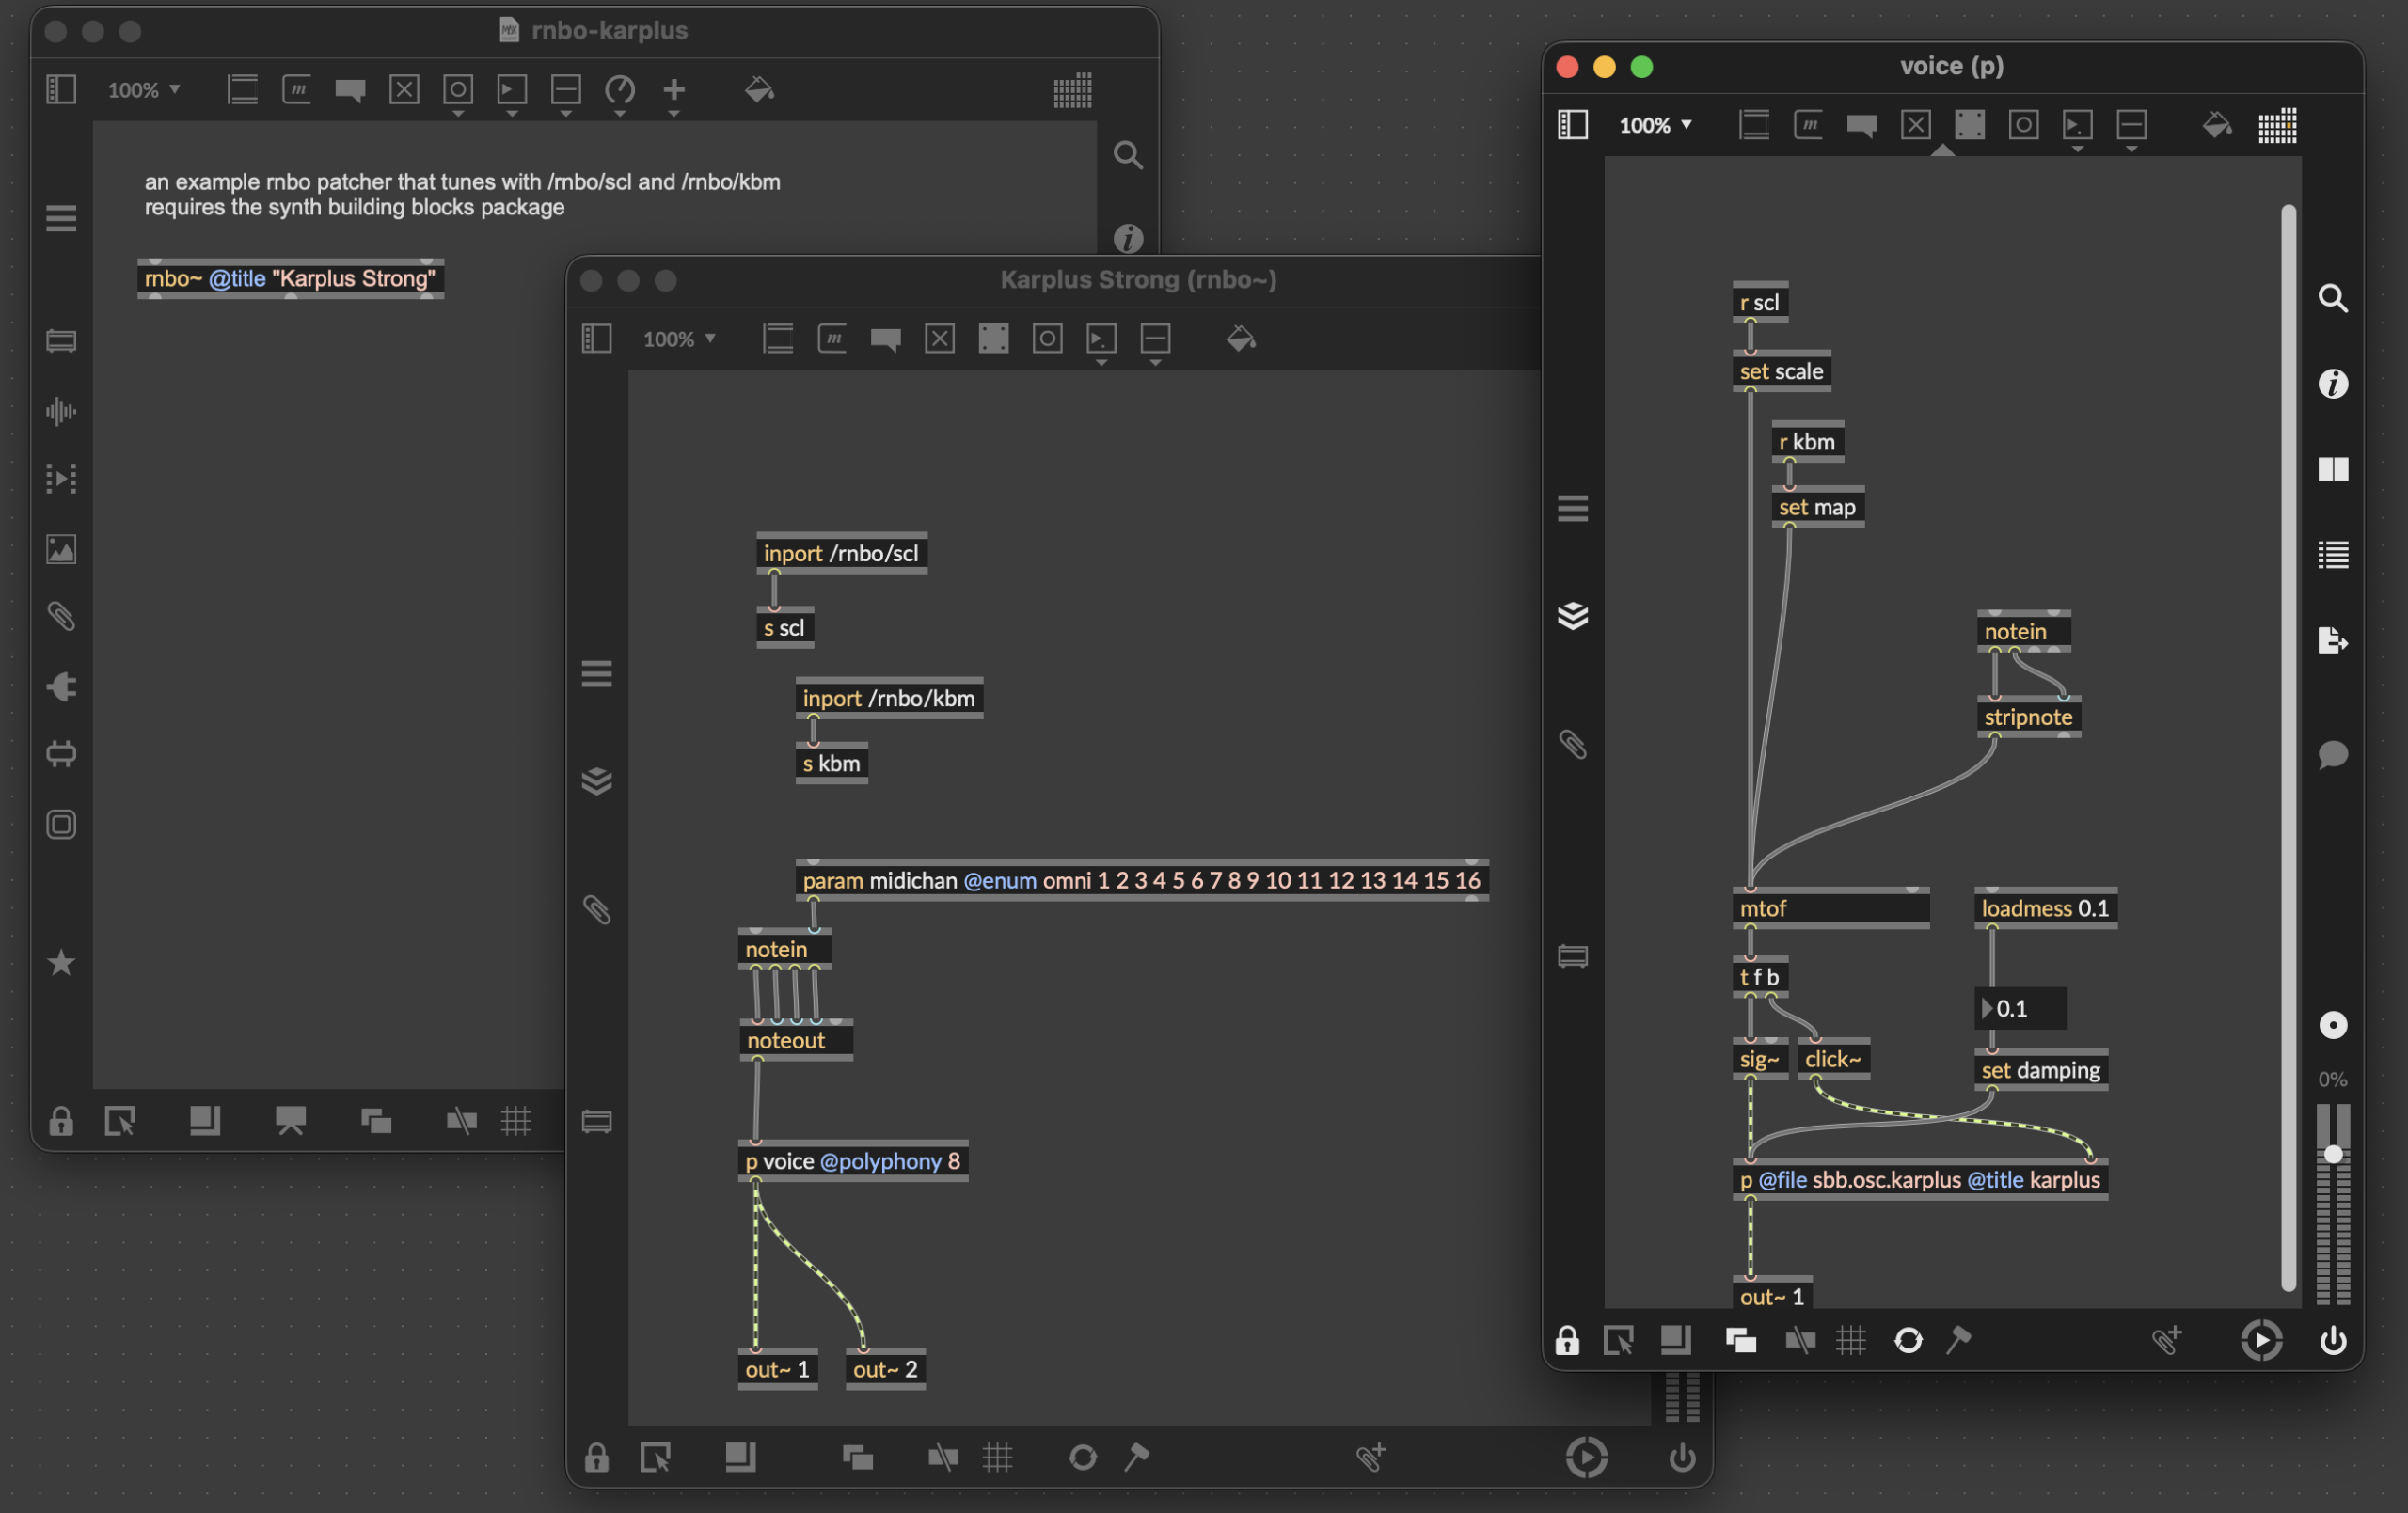Click the star collections icon in rnbo-karplus

(61, 962)
